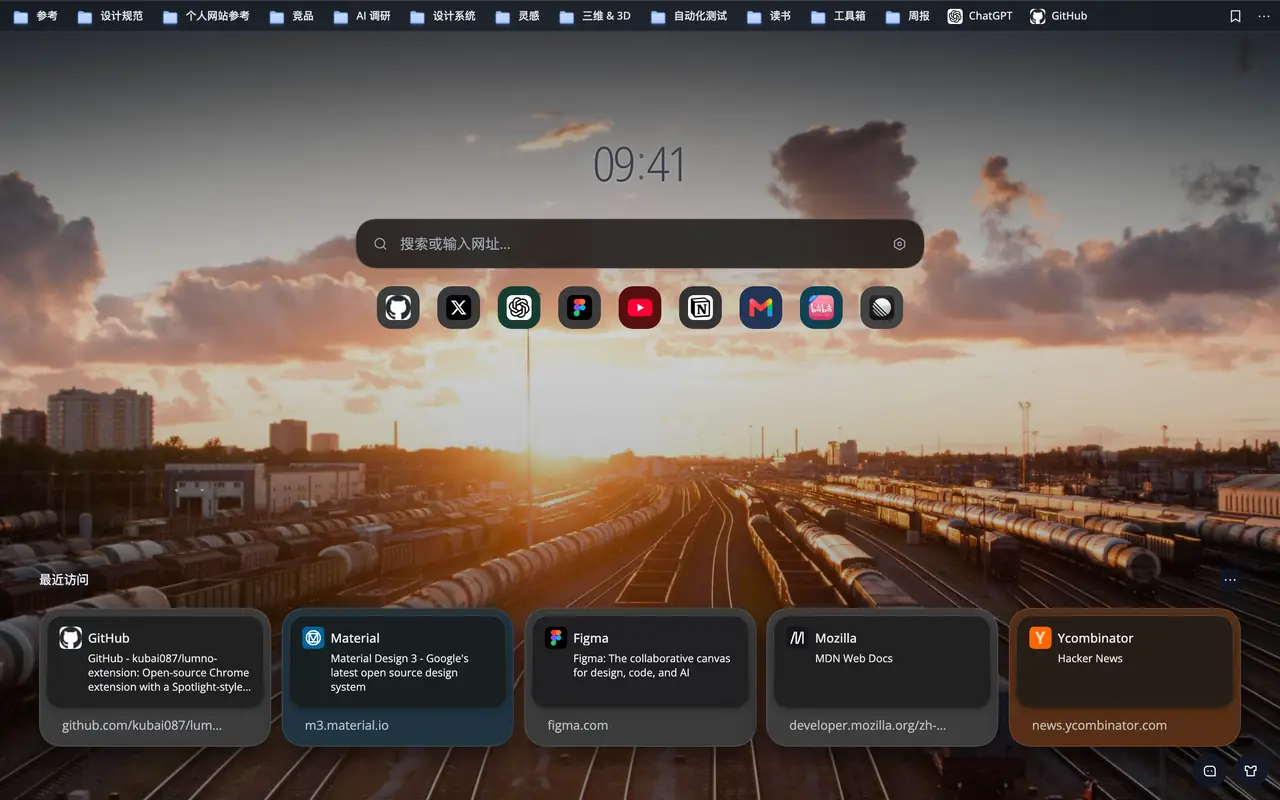Open the 最近访问 more options menu
The width and height of the screenshot is (1280, 800).
click(x=1230, y=580)
